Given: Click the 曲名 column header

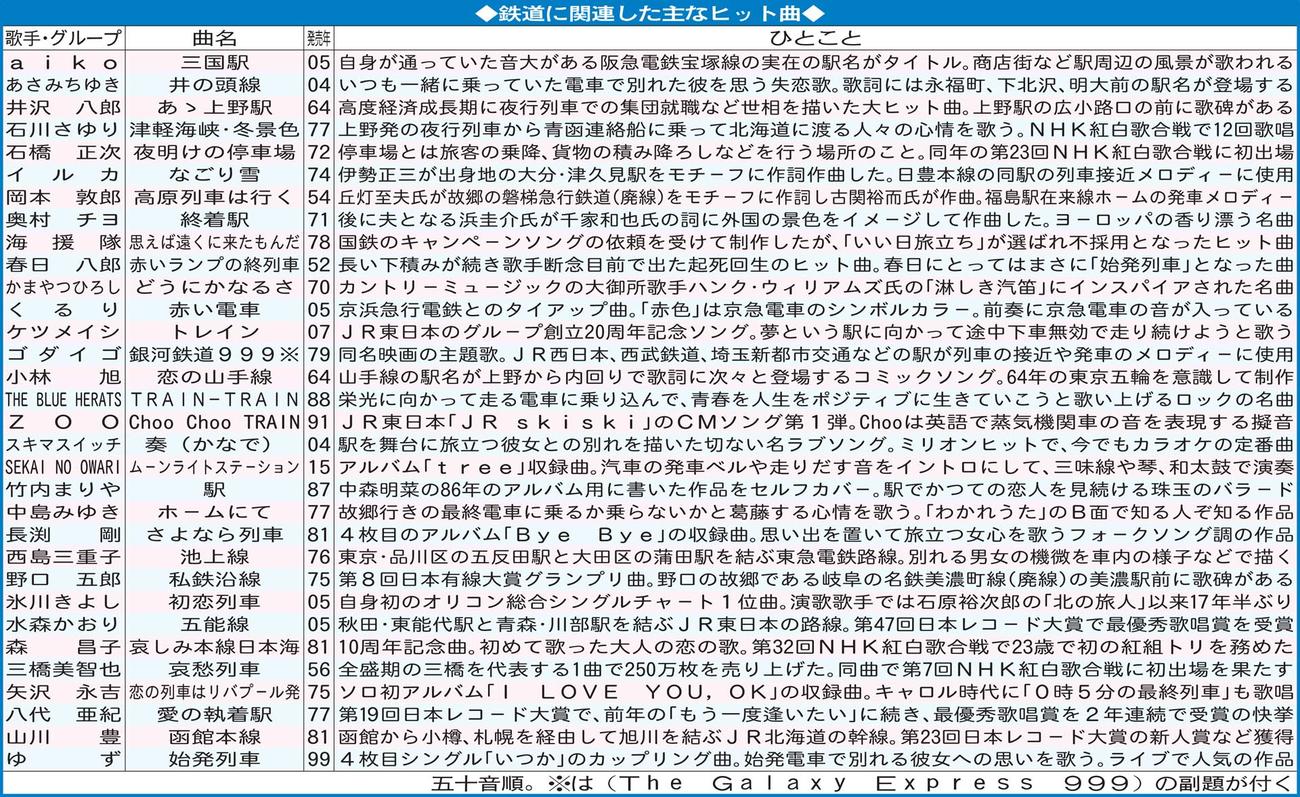Looking at the screenshot, I should pos(214,38).
